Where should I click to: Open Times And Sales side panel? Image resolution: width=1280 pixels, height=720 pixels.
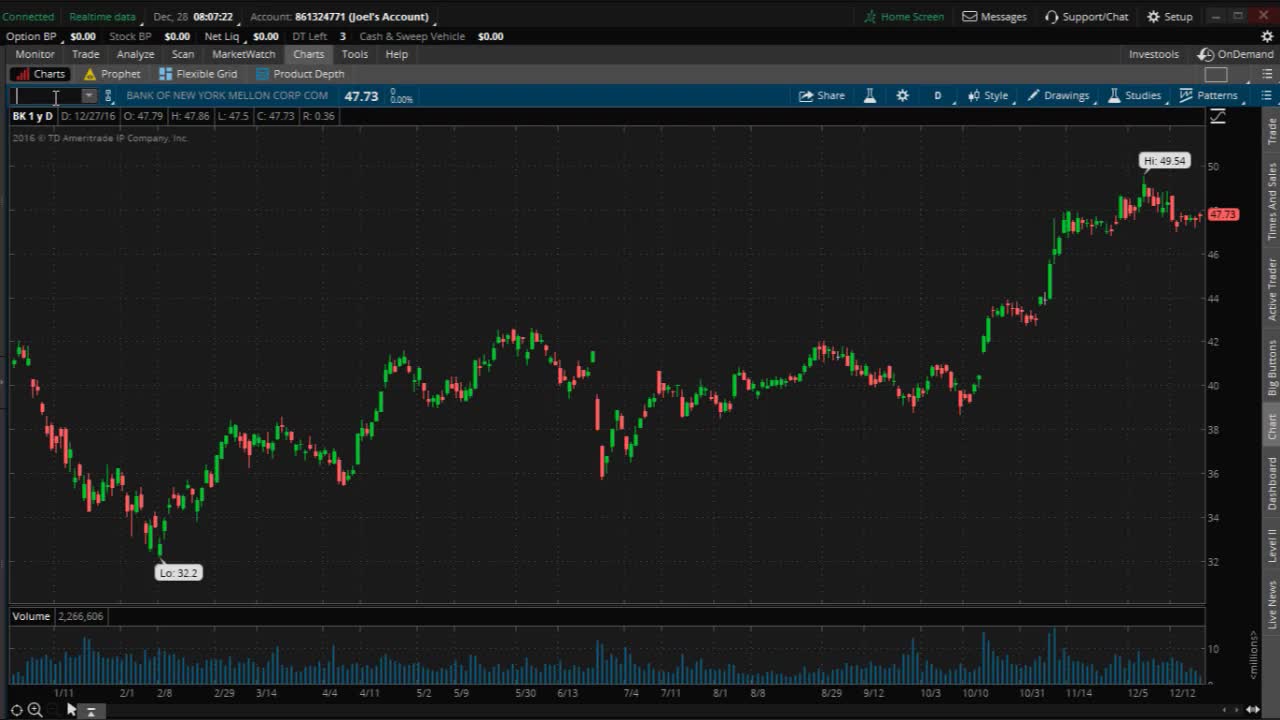click(x=1272, y=201)
